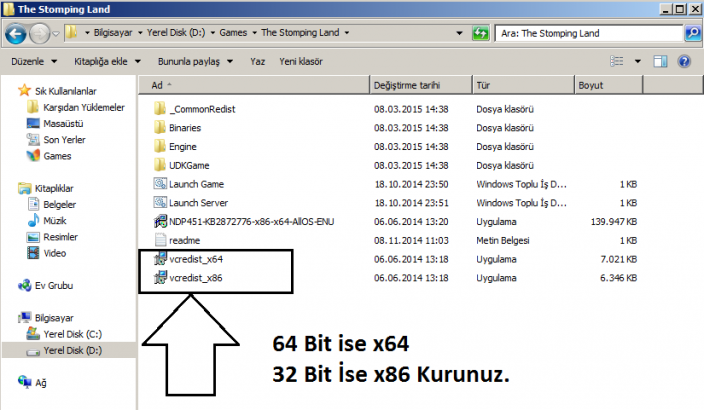
Task: Click the address bar folder icon
Action: point(72,32)
